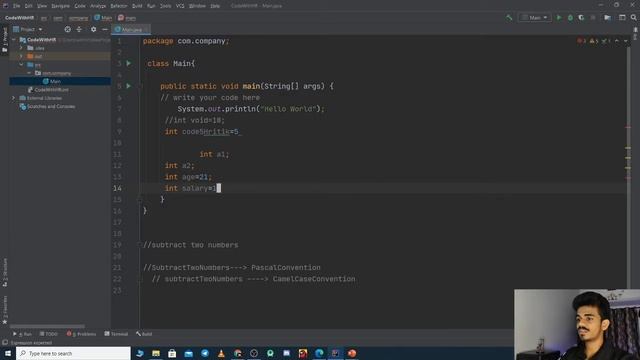Click the red error stripe mark beside line 9

coord(628,127)
